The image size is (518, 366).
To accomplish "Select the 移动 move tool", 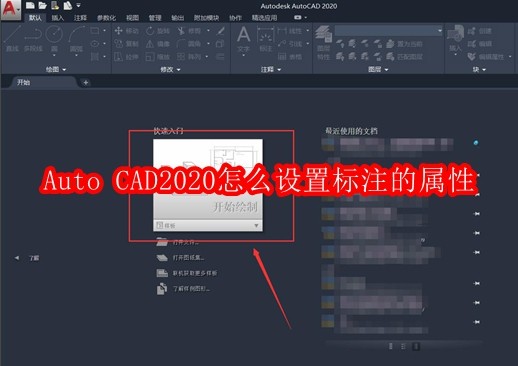I will (126, 31).
